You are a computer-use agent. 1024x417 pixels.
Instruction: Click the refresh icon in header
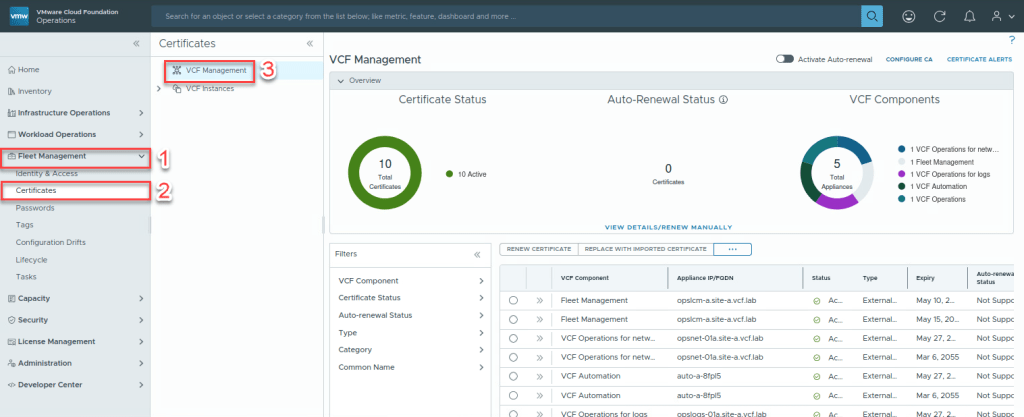click(x=940, y=17)
